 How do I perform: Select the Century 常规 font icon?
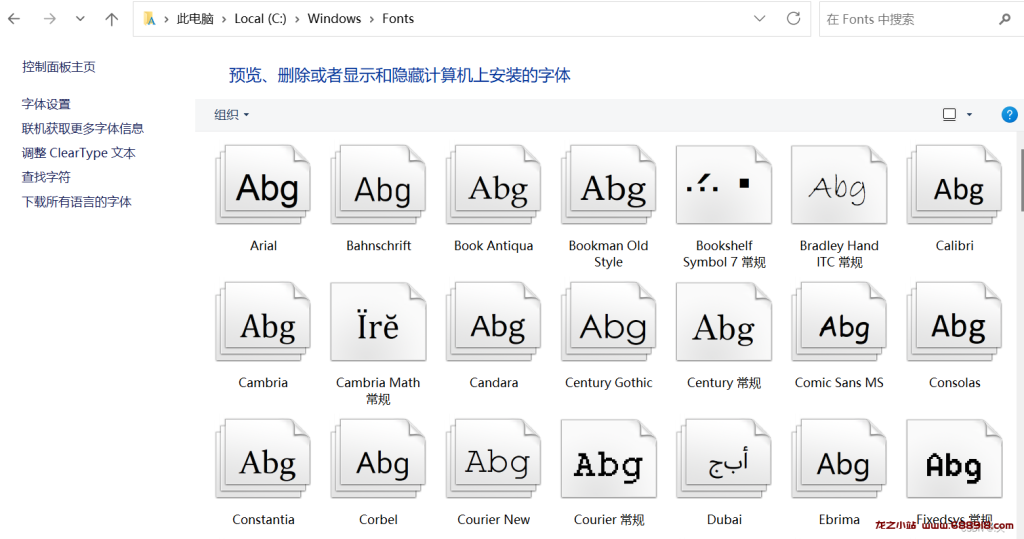pos(724,322)
